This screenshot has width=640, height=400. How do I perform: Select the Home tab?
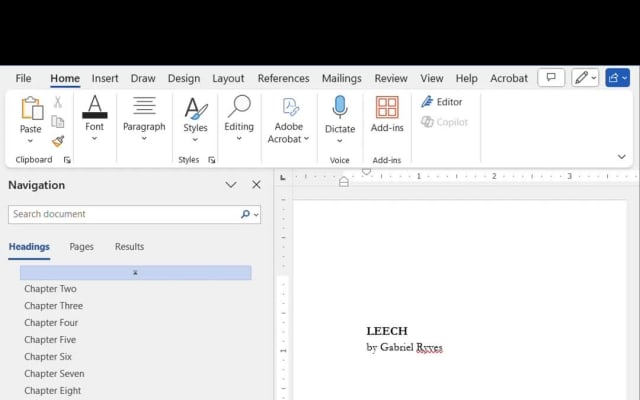tap(65, 78)
